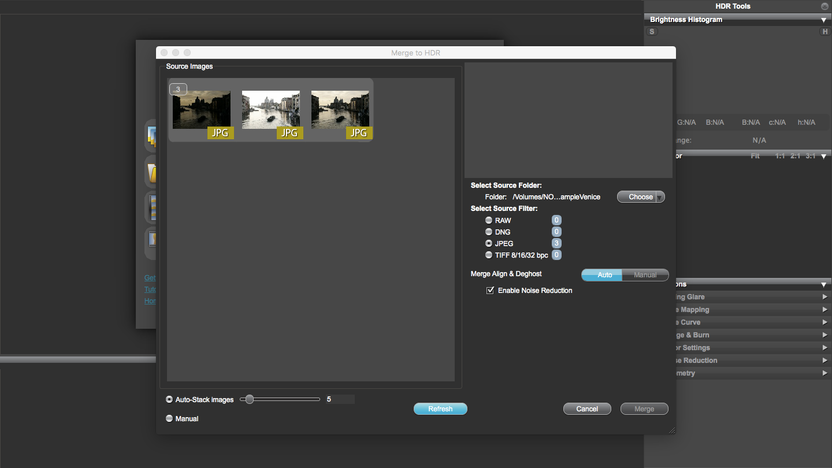Click the JPG badge on the darkest thumbnail
Viewport: 832px width, 468px height.
click(x=220, y=133)
